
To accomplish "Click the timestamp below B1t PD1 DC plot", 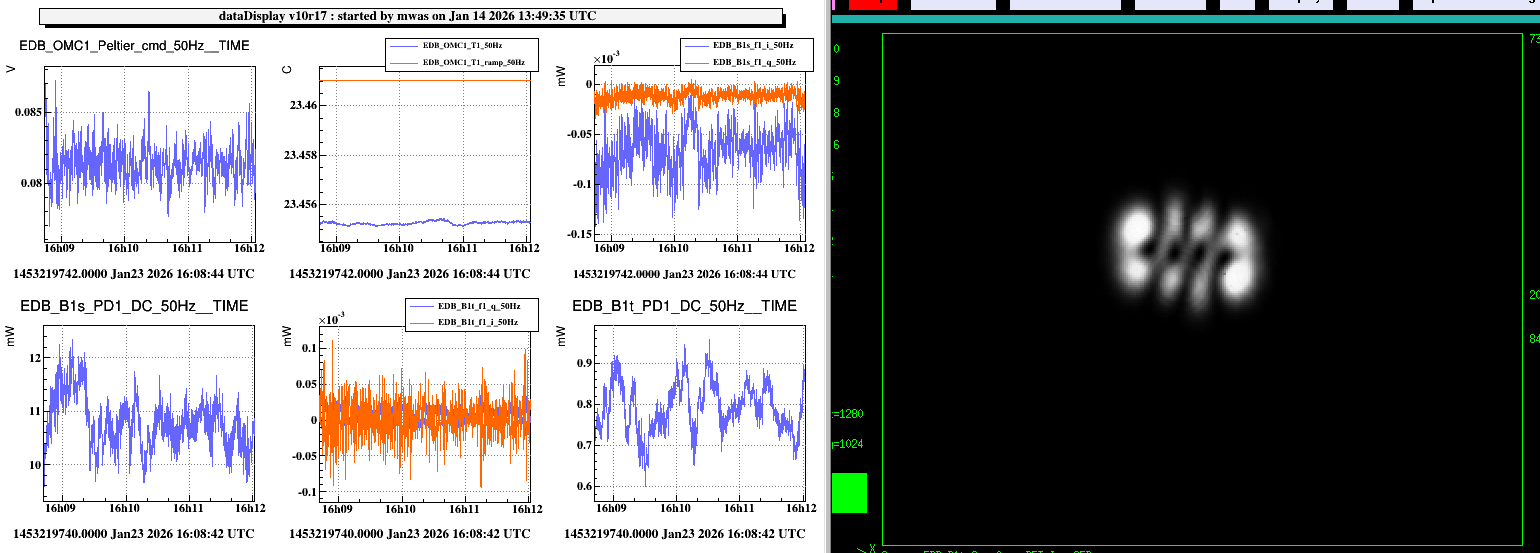I will click(x=685, y=533).
